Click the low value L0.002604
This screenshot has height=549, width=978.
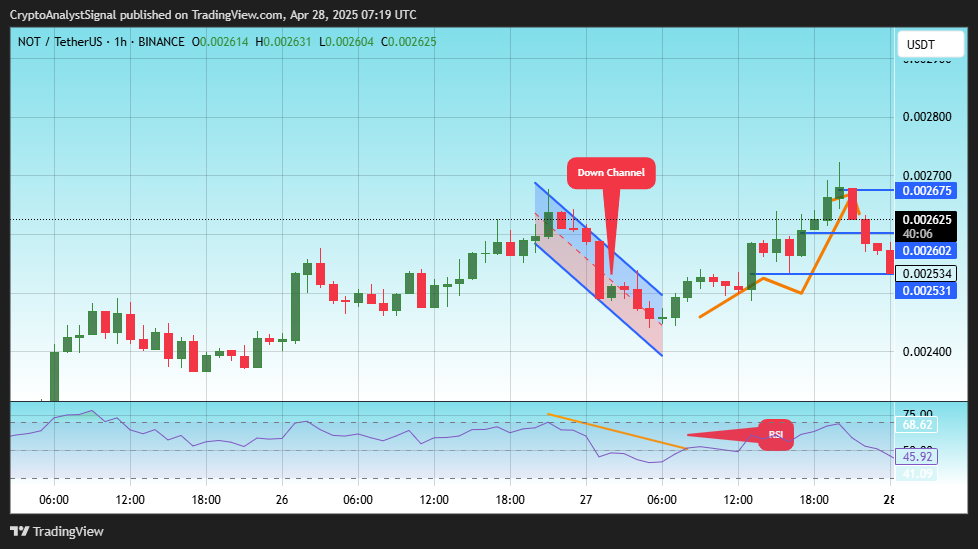pos(346,42)
